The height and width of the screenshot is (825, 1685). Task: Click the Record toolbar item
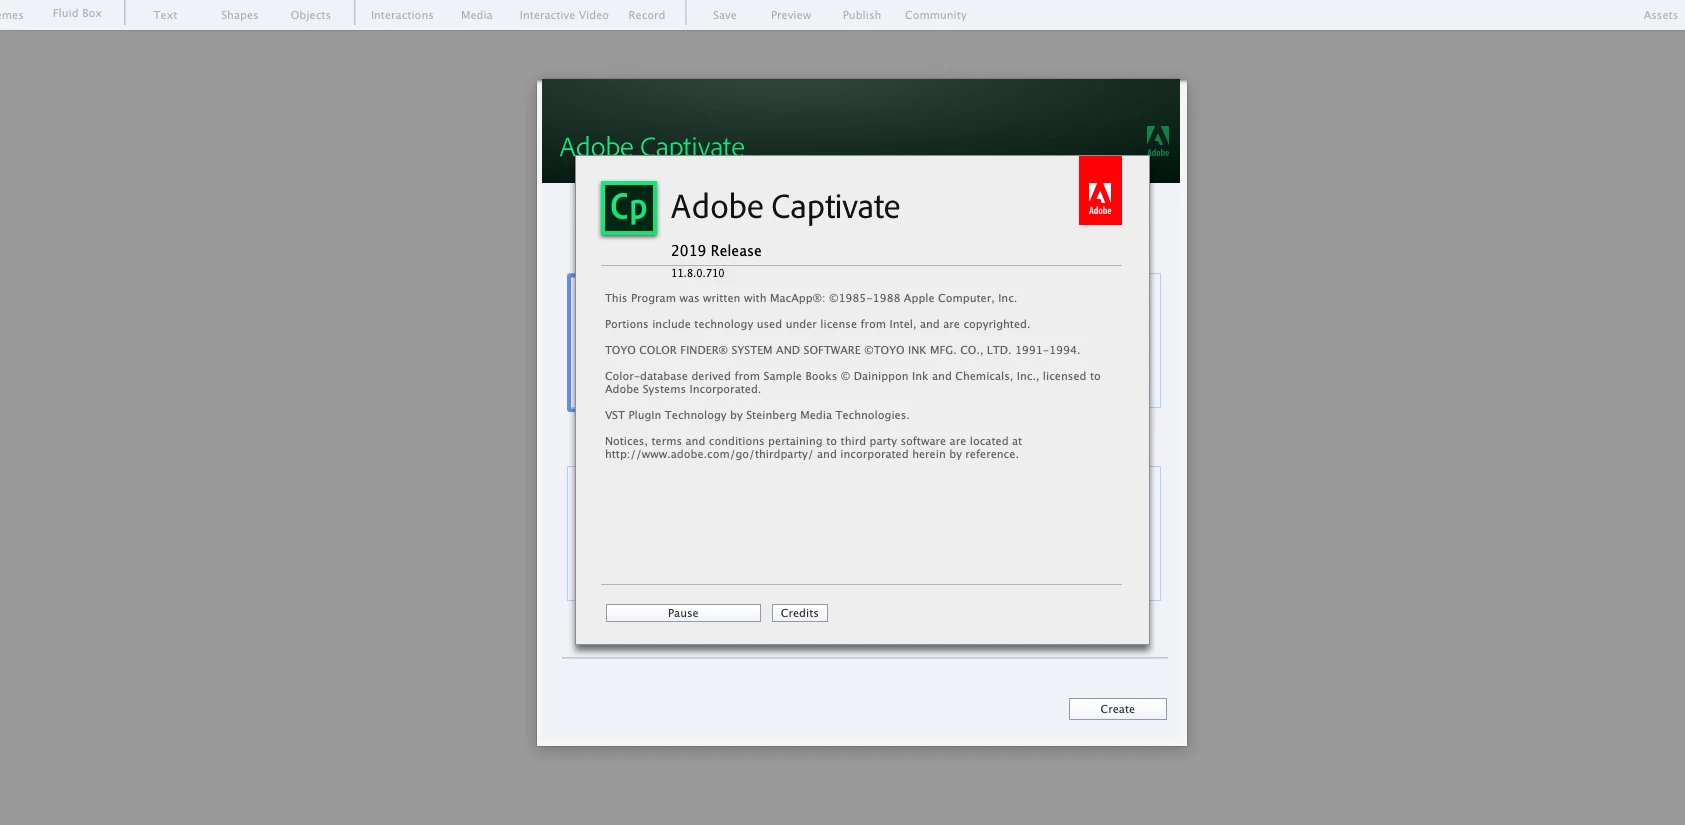(x=646, y=15)
